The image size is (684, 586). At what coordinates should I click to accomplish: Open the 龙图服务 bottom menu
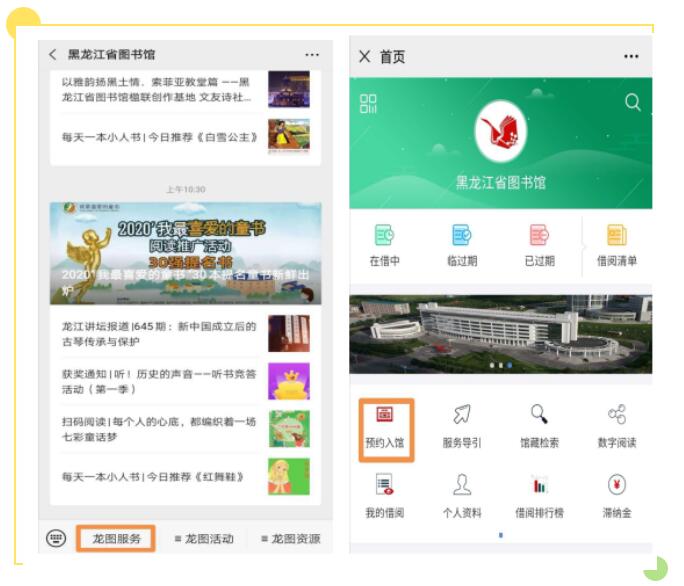(116, 538)
